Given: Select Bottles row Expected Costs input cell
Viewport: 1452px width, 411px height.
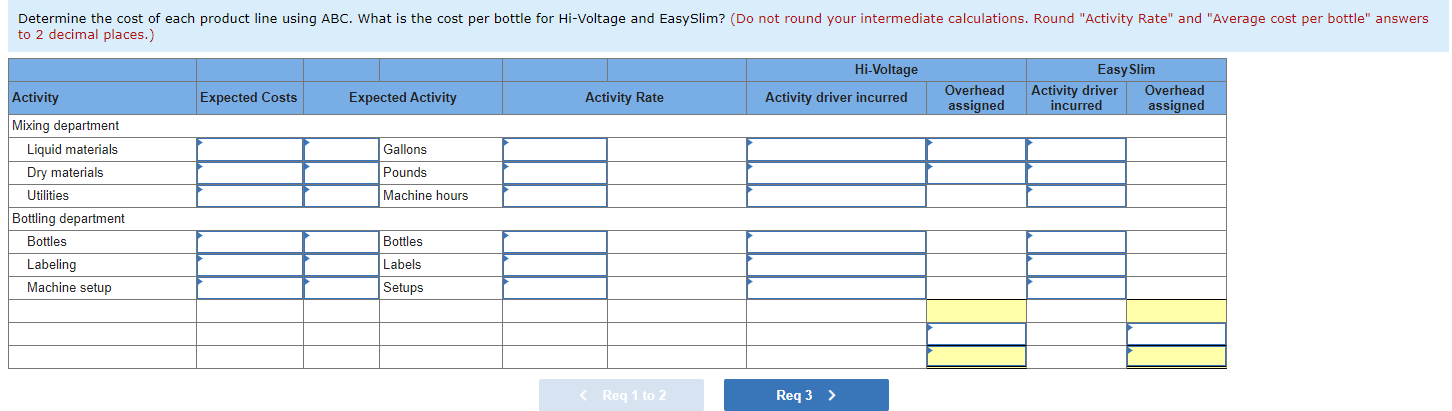Looking at the screenshot, I should [250, 241].
